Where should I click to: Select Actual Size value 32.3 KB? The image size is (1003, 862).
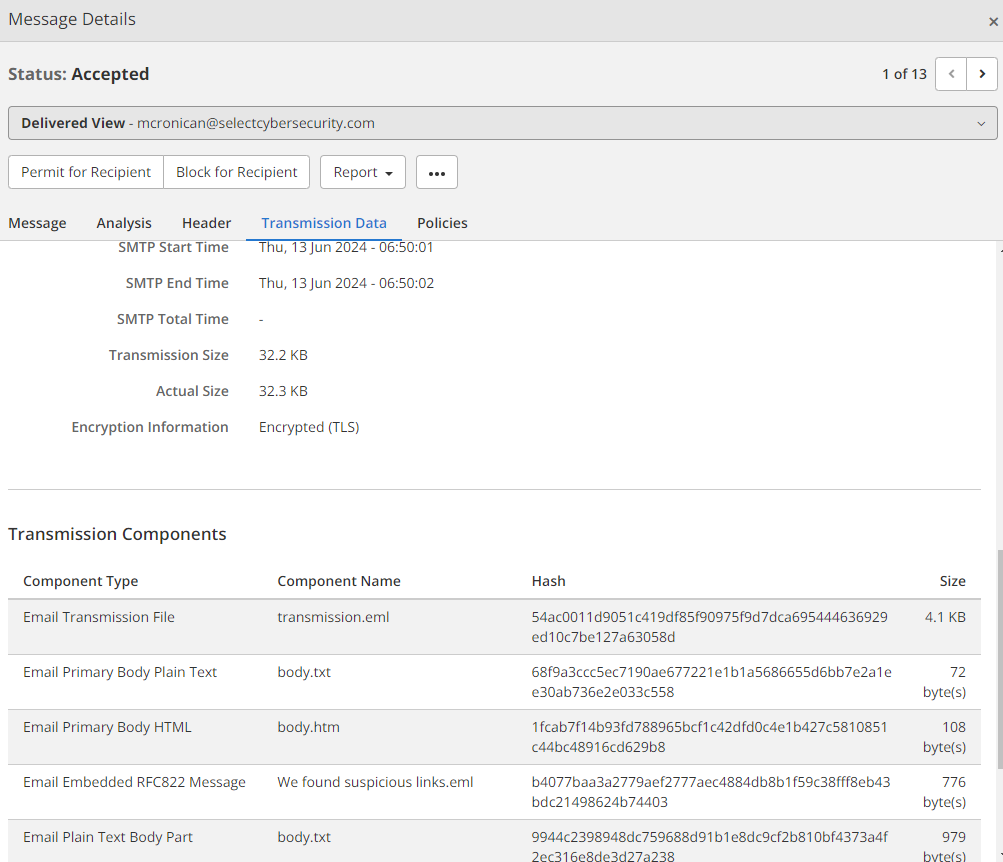pos(283,391)
